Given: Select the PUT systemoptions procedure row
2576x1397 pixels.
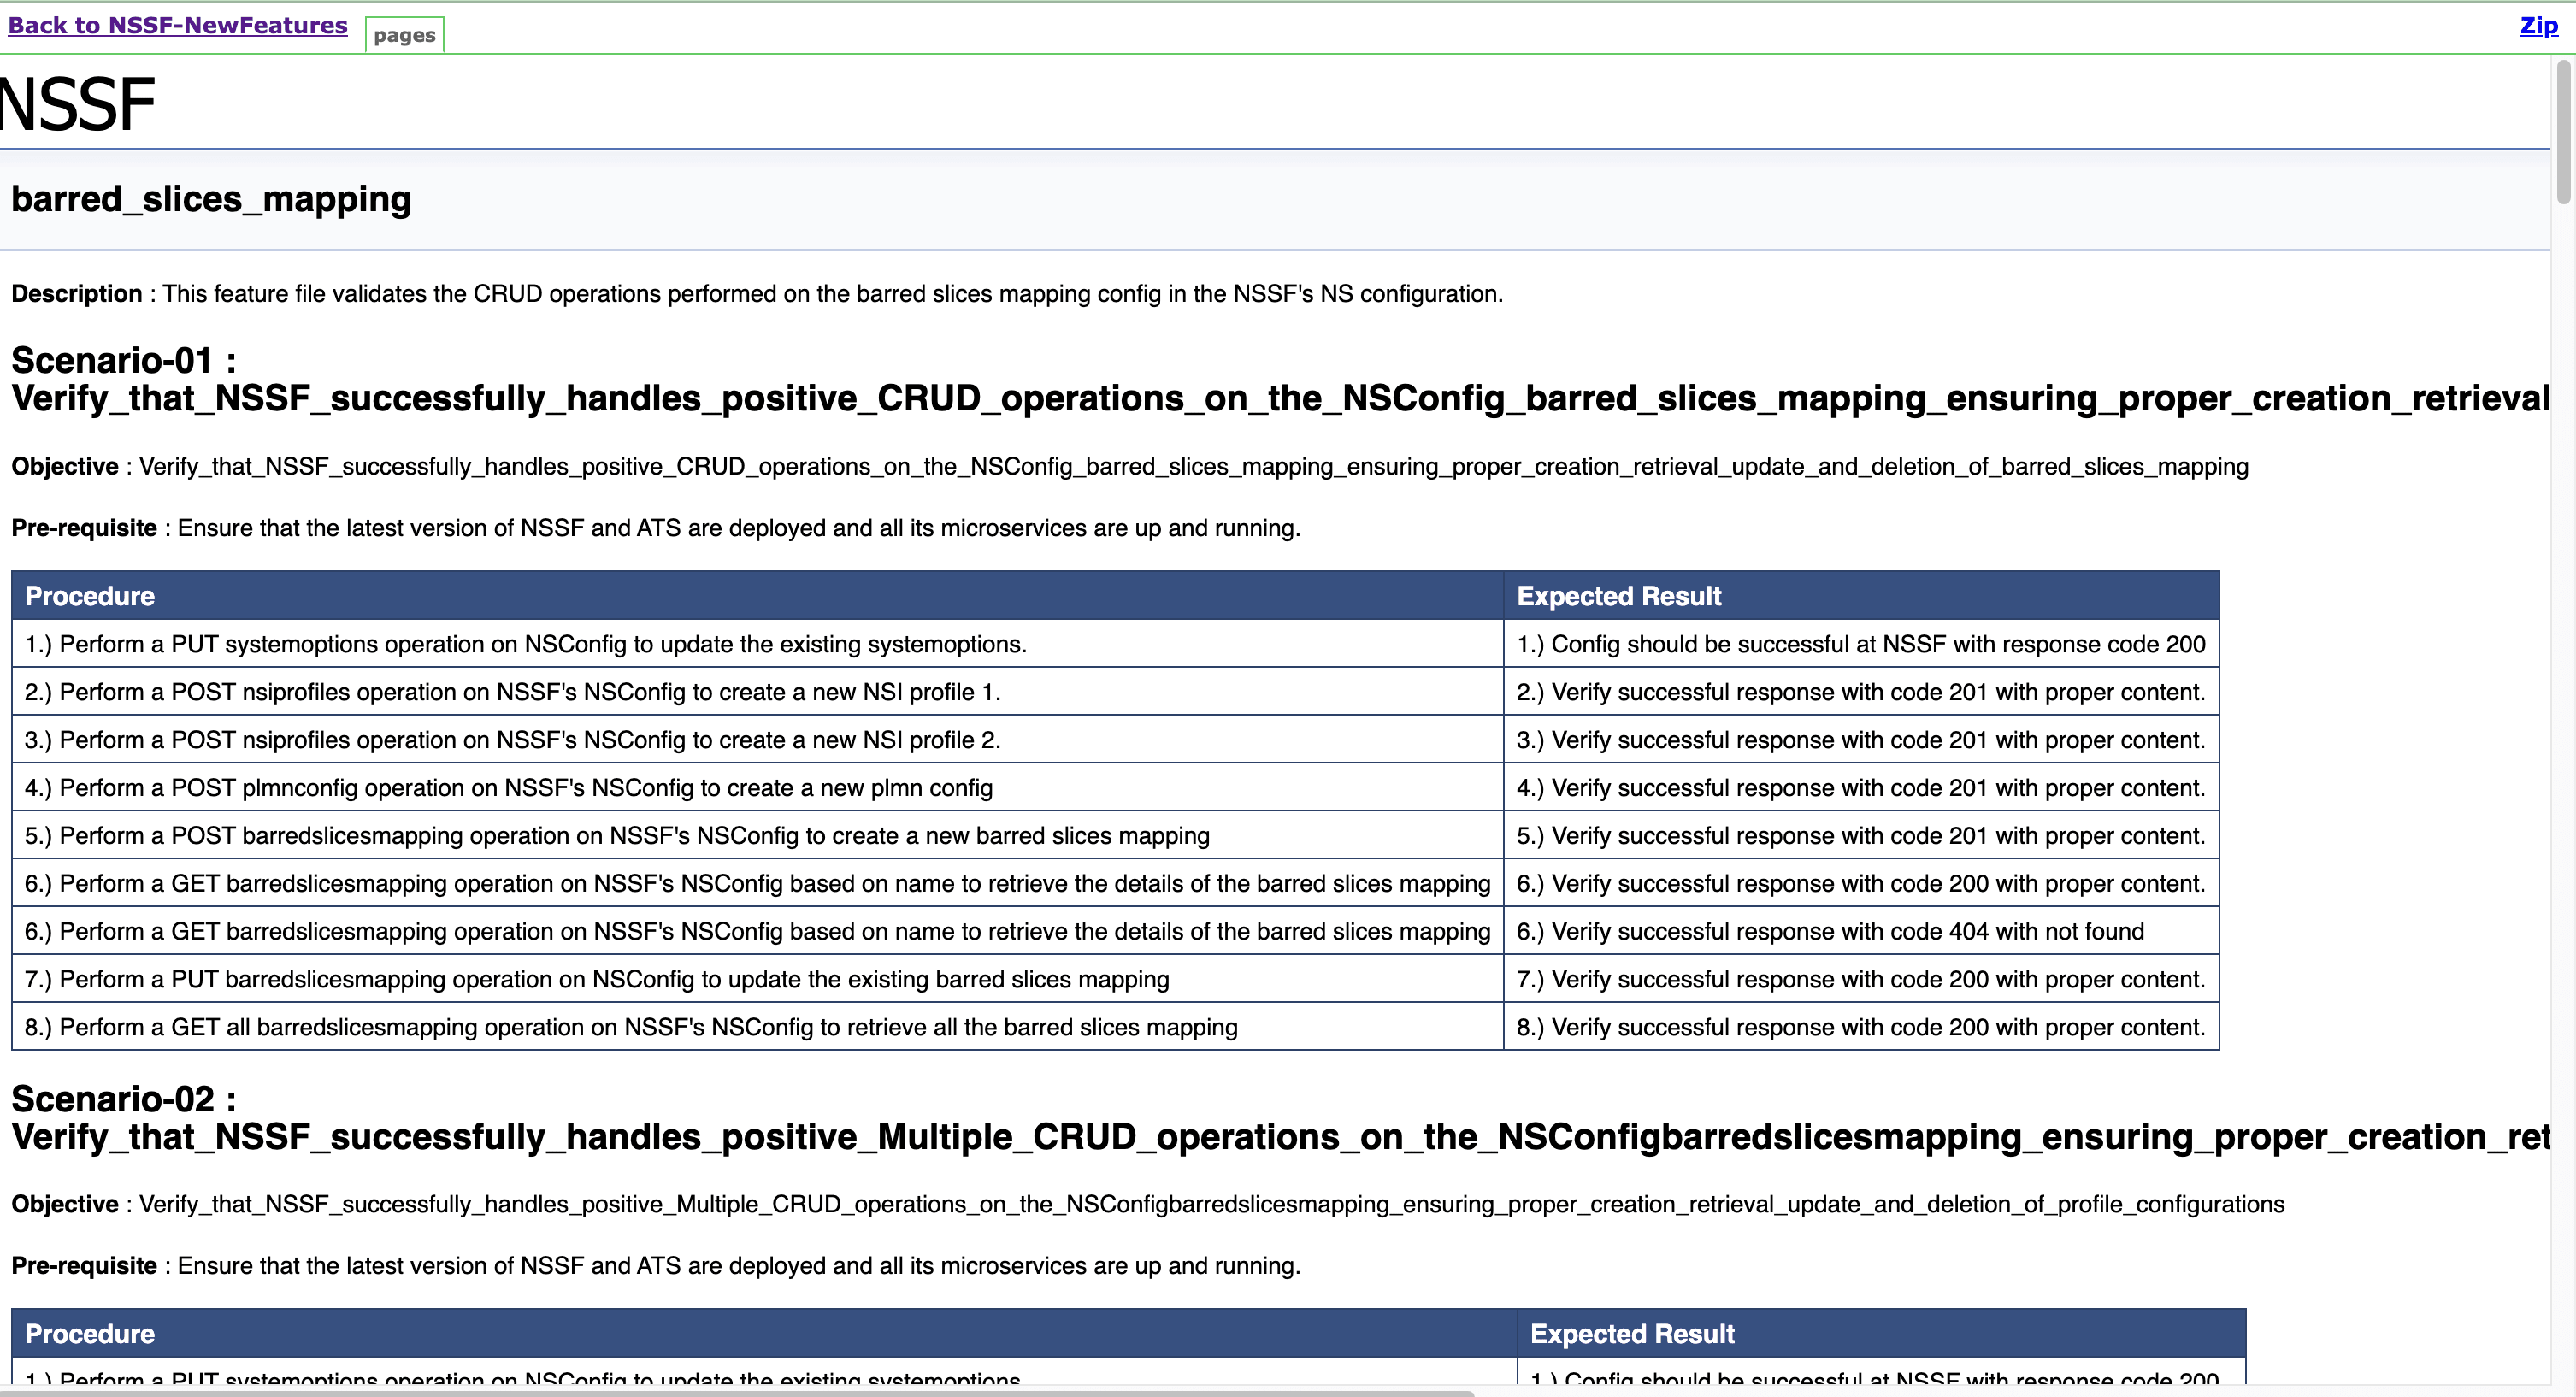Looking at the screenshot, I should click(525, 644).
